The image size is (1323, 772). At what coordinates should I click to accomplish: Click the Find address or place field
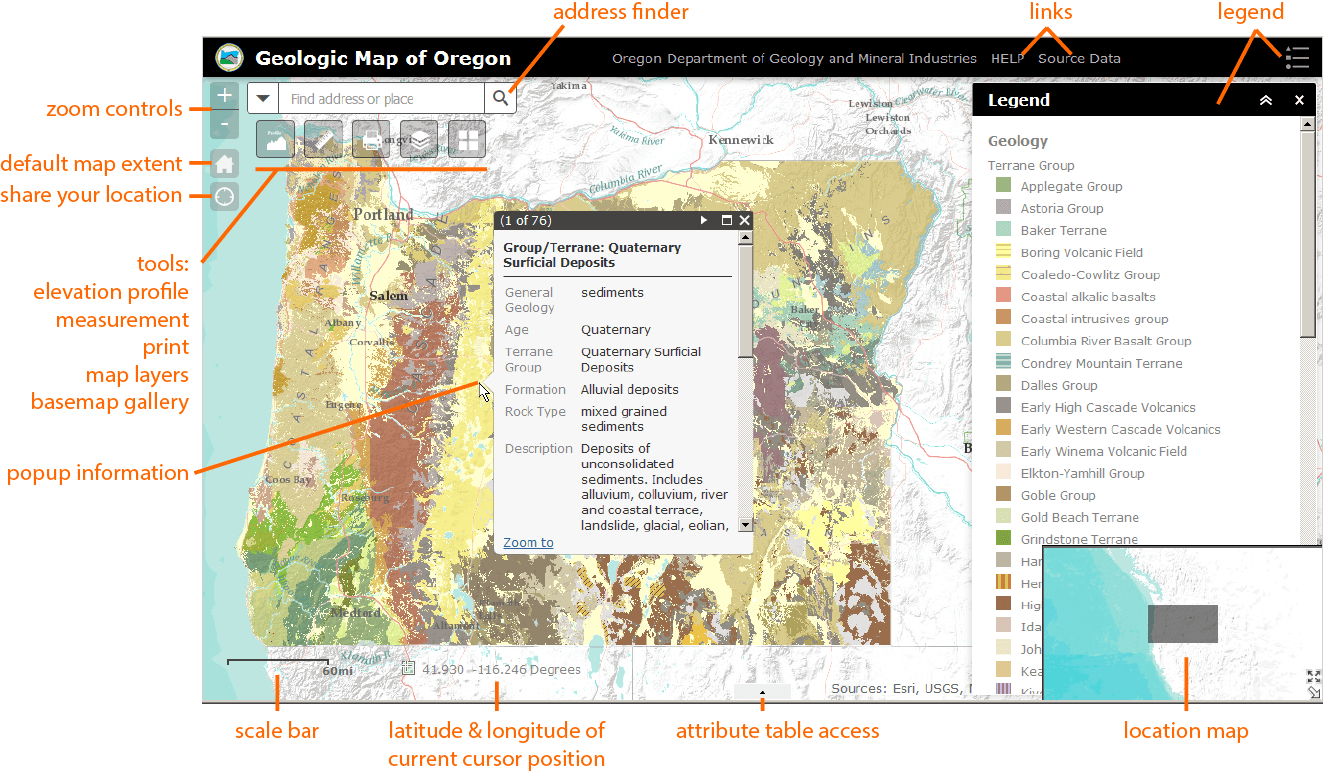tap(380, 99)
